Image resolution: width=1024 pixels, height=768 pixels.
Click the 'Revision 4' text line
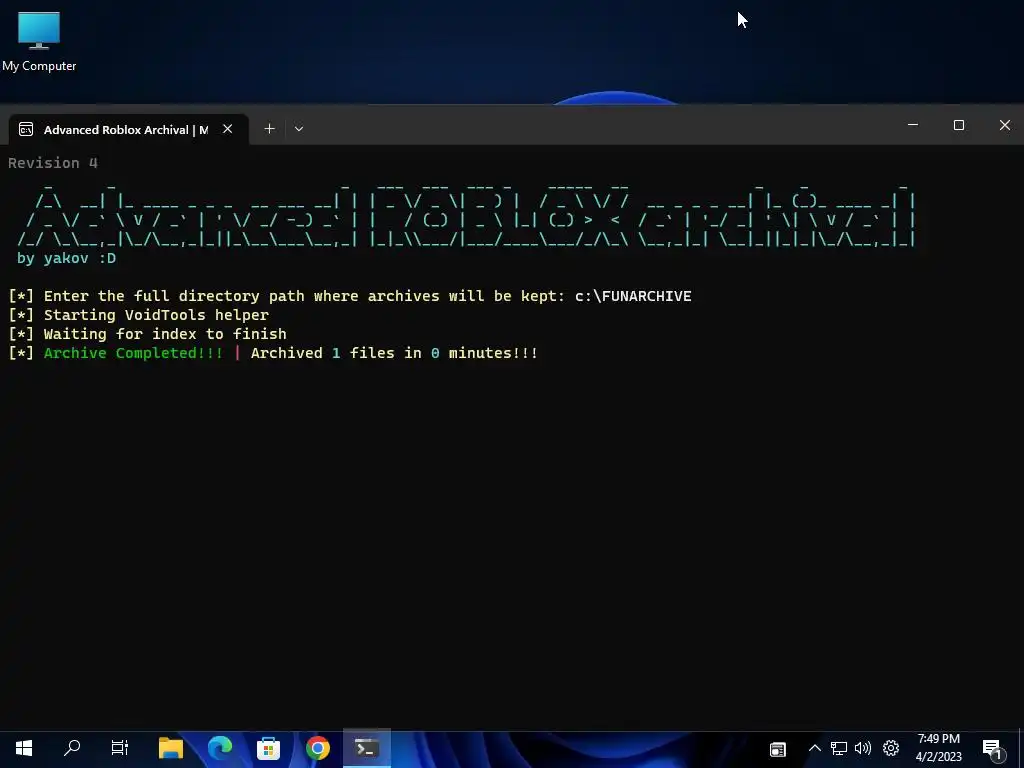pos(53,163)
